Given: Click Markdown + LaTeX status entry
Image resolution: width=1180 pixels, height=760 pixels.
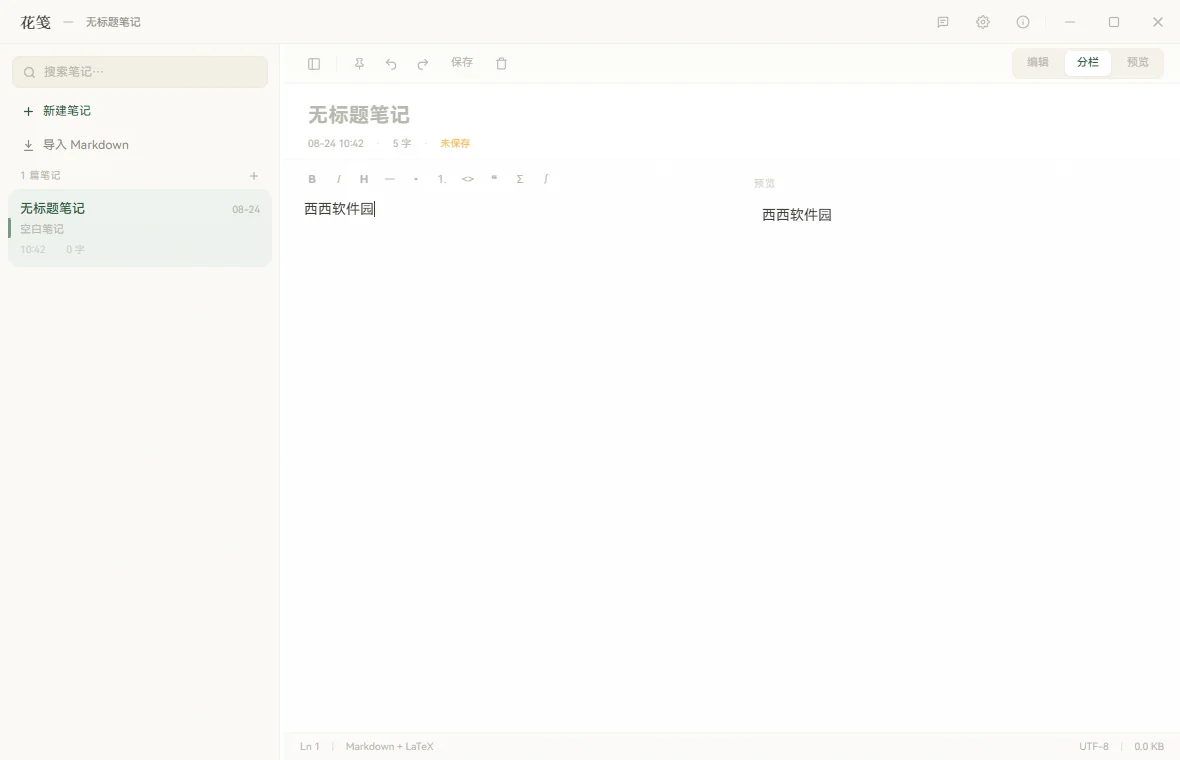Looking at the screenshot, I should (390, 746).
